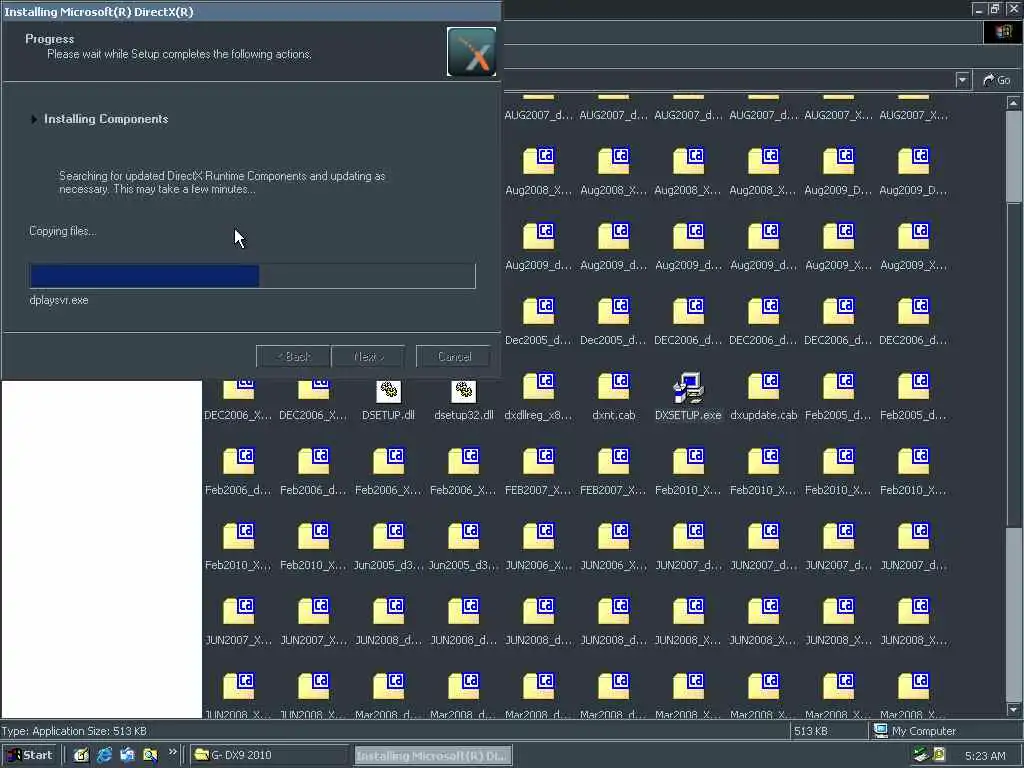The width and height of the screenshot is (1024, 768).
Task: Click the "Progress" heading in the installer
Action: coord(50,39)
